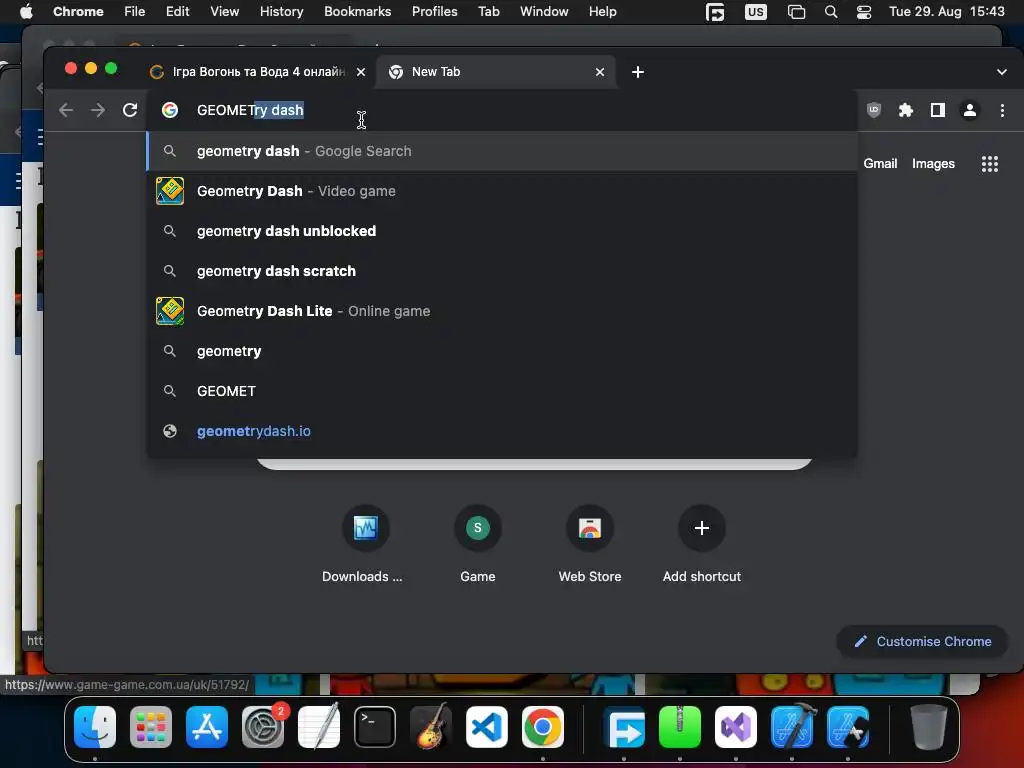Open the uBlock shield extension icon
This screenshot has height=768, width=1024.
pyautogui.click(x=874, y=110)
